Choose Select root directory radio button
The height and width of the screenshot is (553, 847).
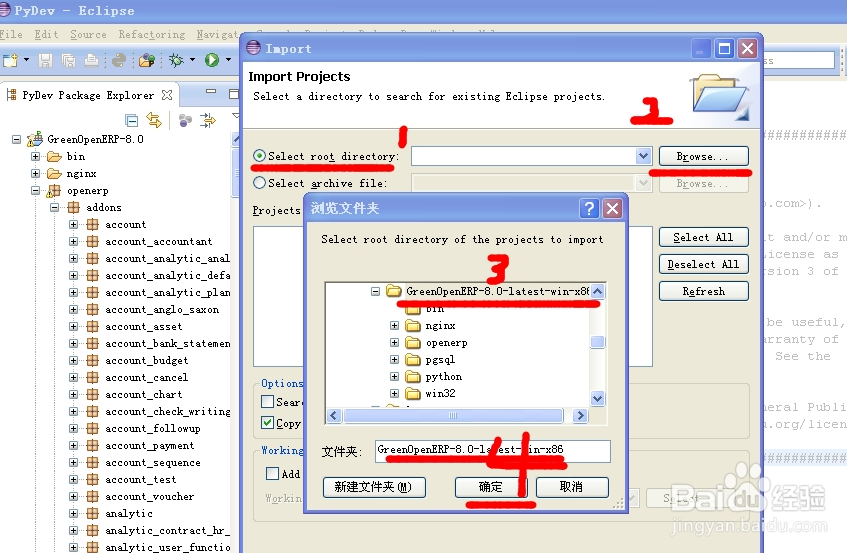tap(259, 156)
